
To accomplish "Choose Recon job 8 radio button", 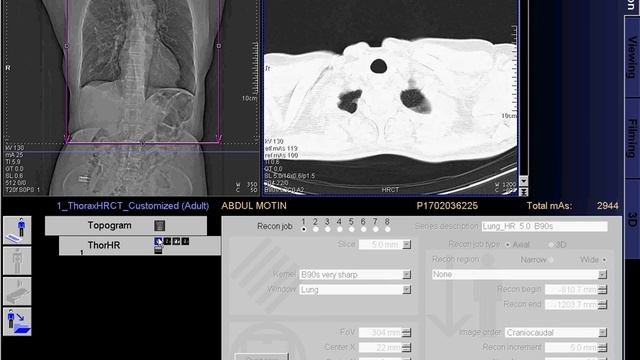I will [x=387, y=229].
